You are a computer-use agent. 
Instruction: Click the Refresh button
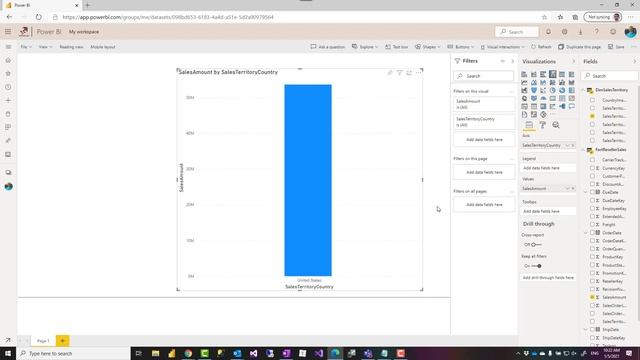pos(541,47)
